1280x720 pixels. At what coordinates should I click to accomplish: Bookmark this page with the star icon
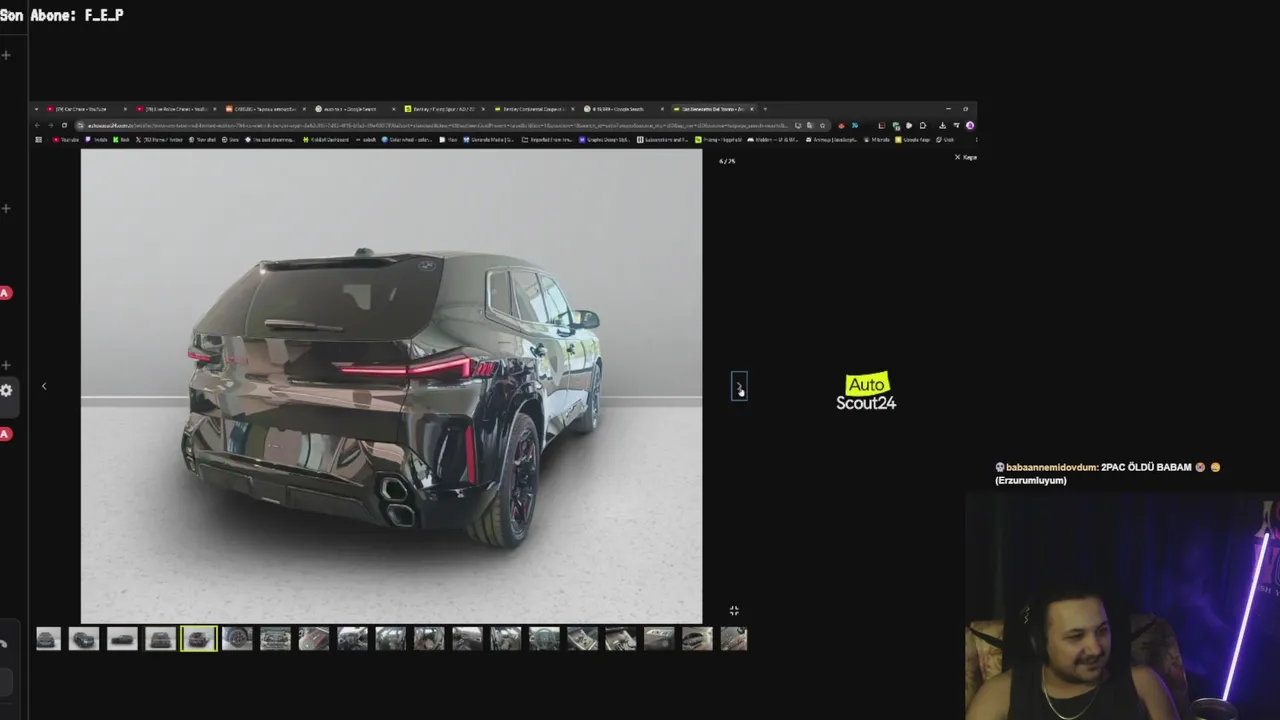pyautogui.click(x=822, y=125)
